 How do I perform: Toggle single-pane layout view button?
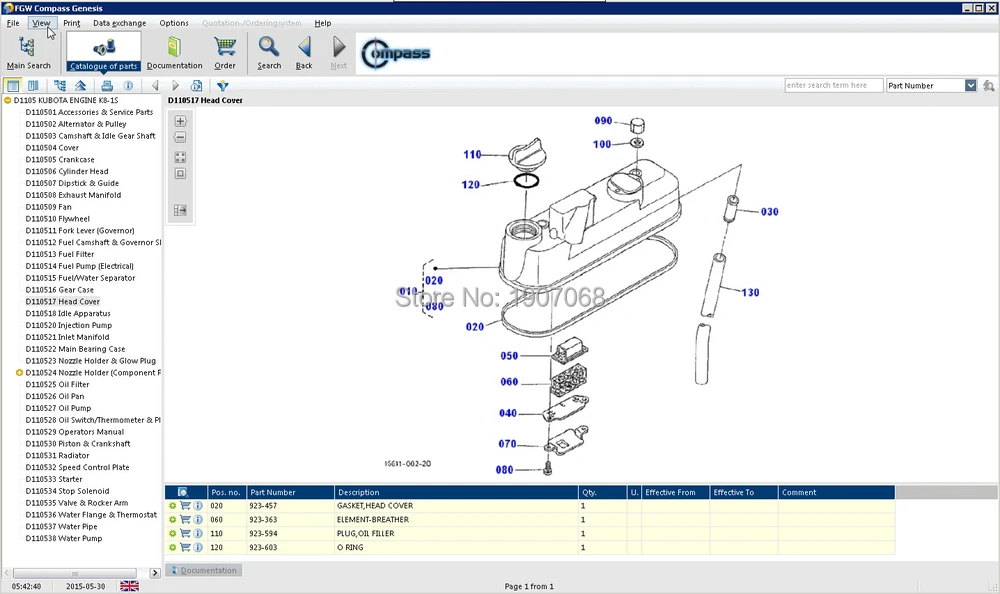pos(13,86)
